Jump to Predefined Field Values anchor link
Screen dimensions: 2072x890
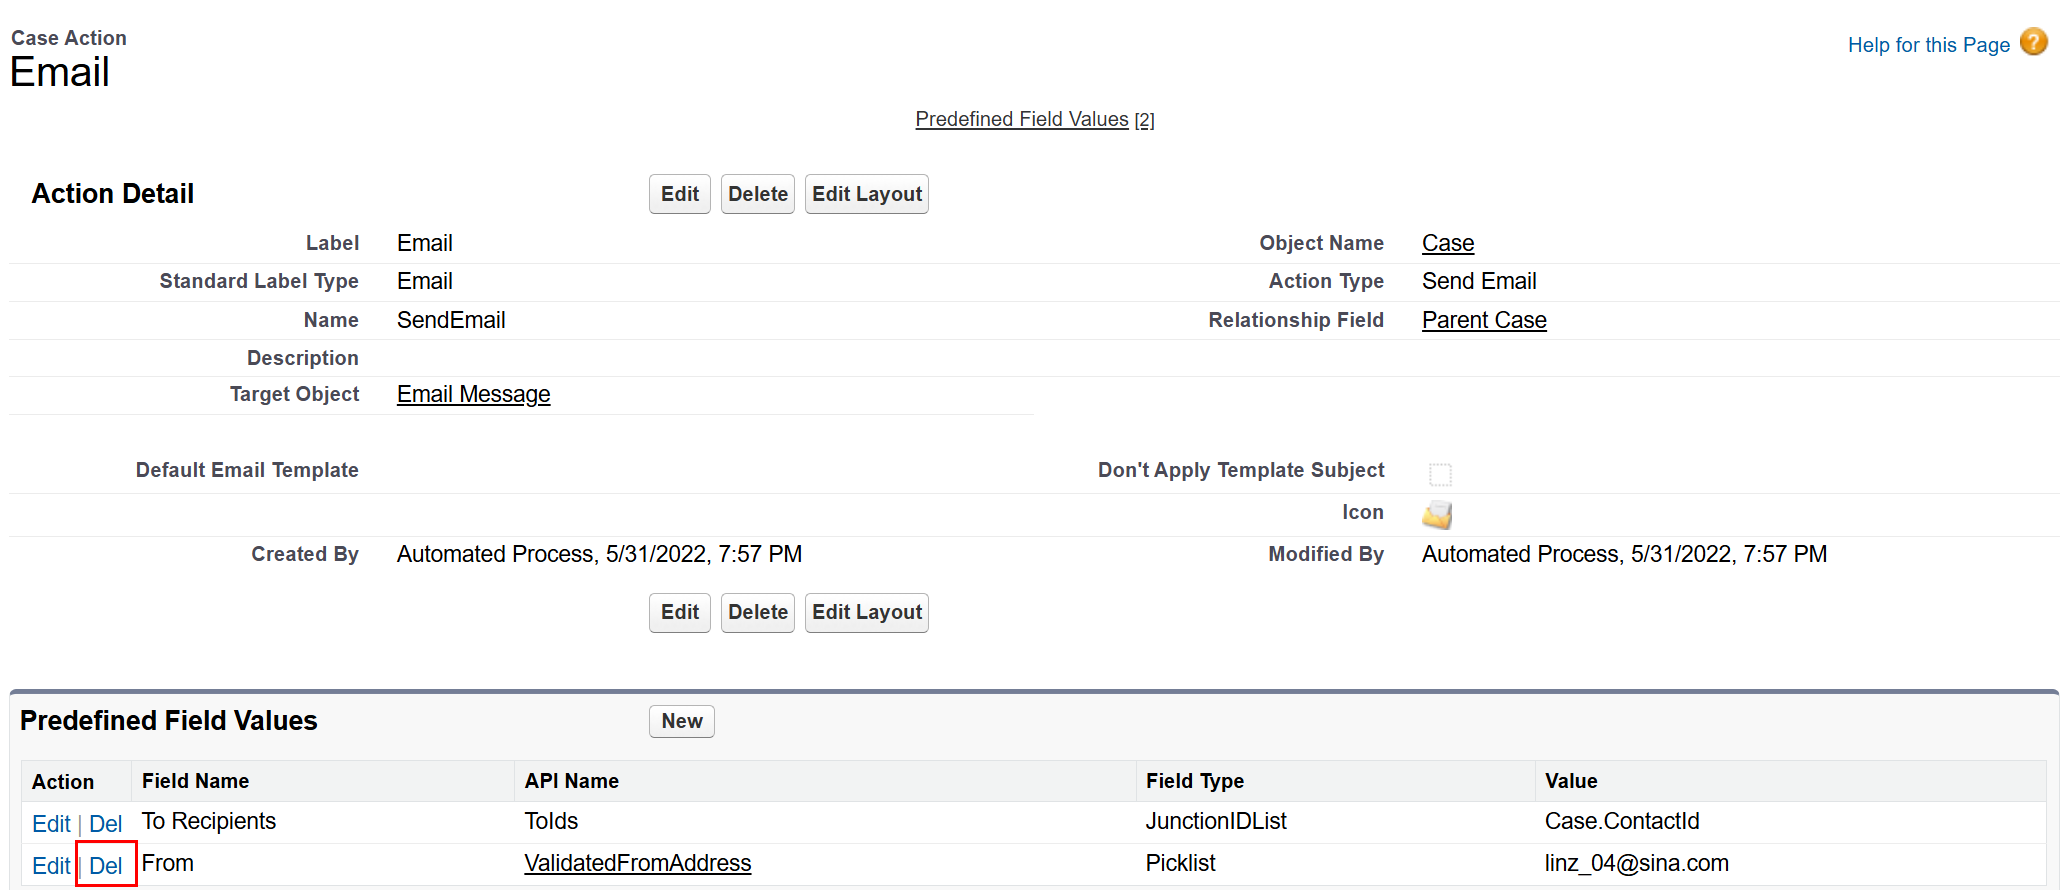pos(1021,119)
